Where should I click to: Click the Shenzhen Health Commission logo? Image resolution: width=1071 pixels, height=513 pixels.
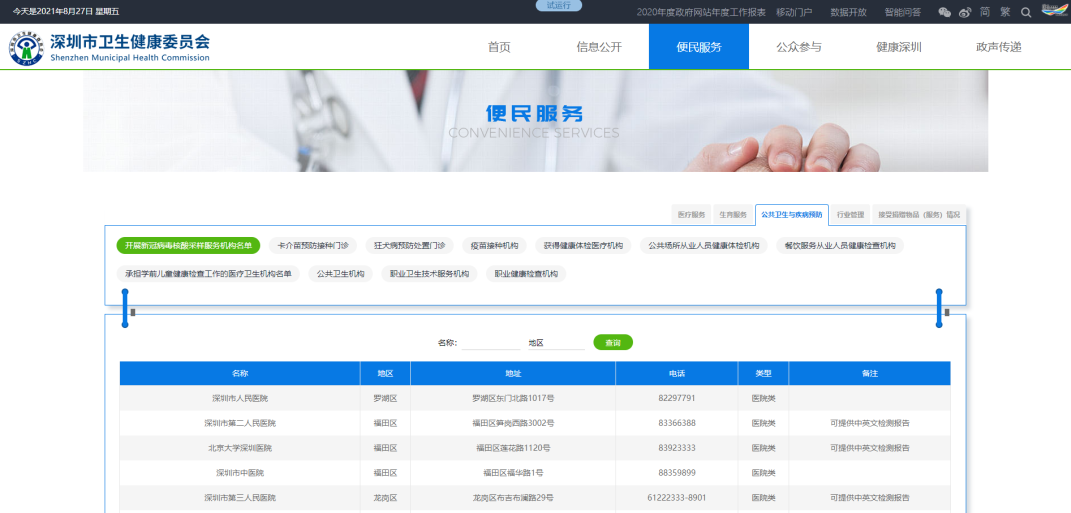(x=110, y=47)
